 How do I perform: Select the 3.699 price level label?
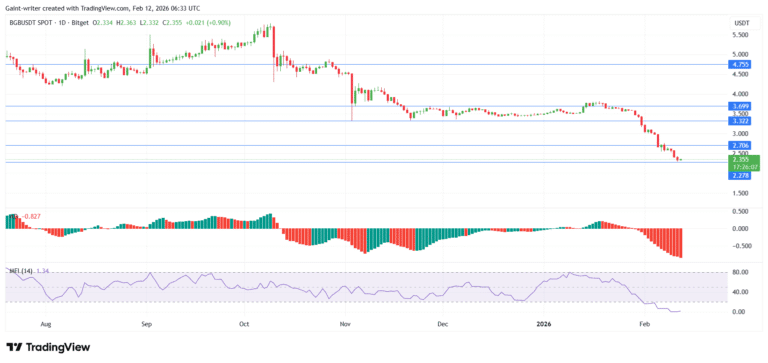pyautogui.click(x=739, y=106)
